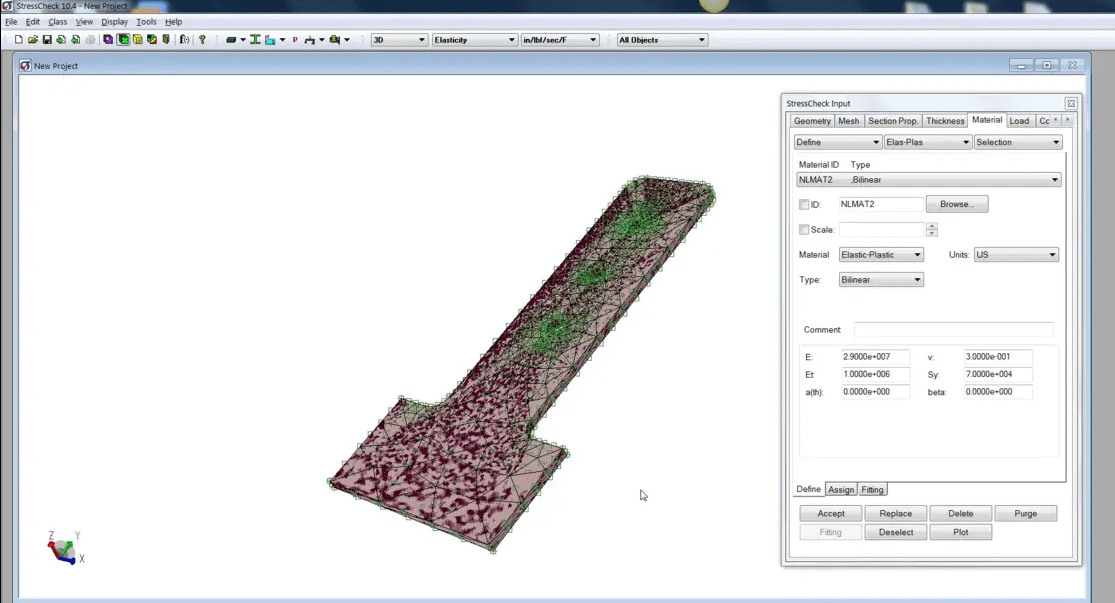Click inside the Comment field

pos(950,329)
